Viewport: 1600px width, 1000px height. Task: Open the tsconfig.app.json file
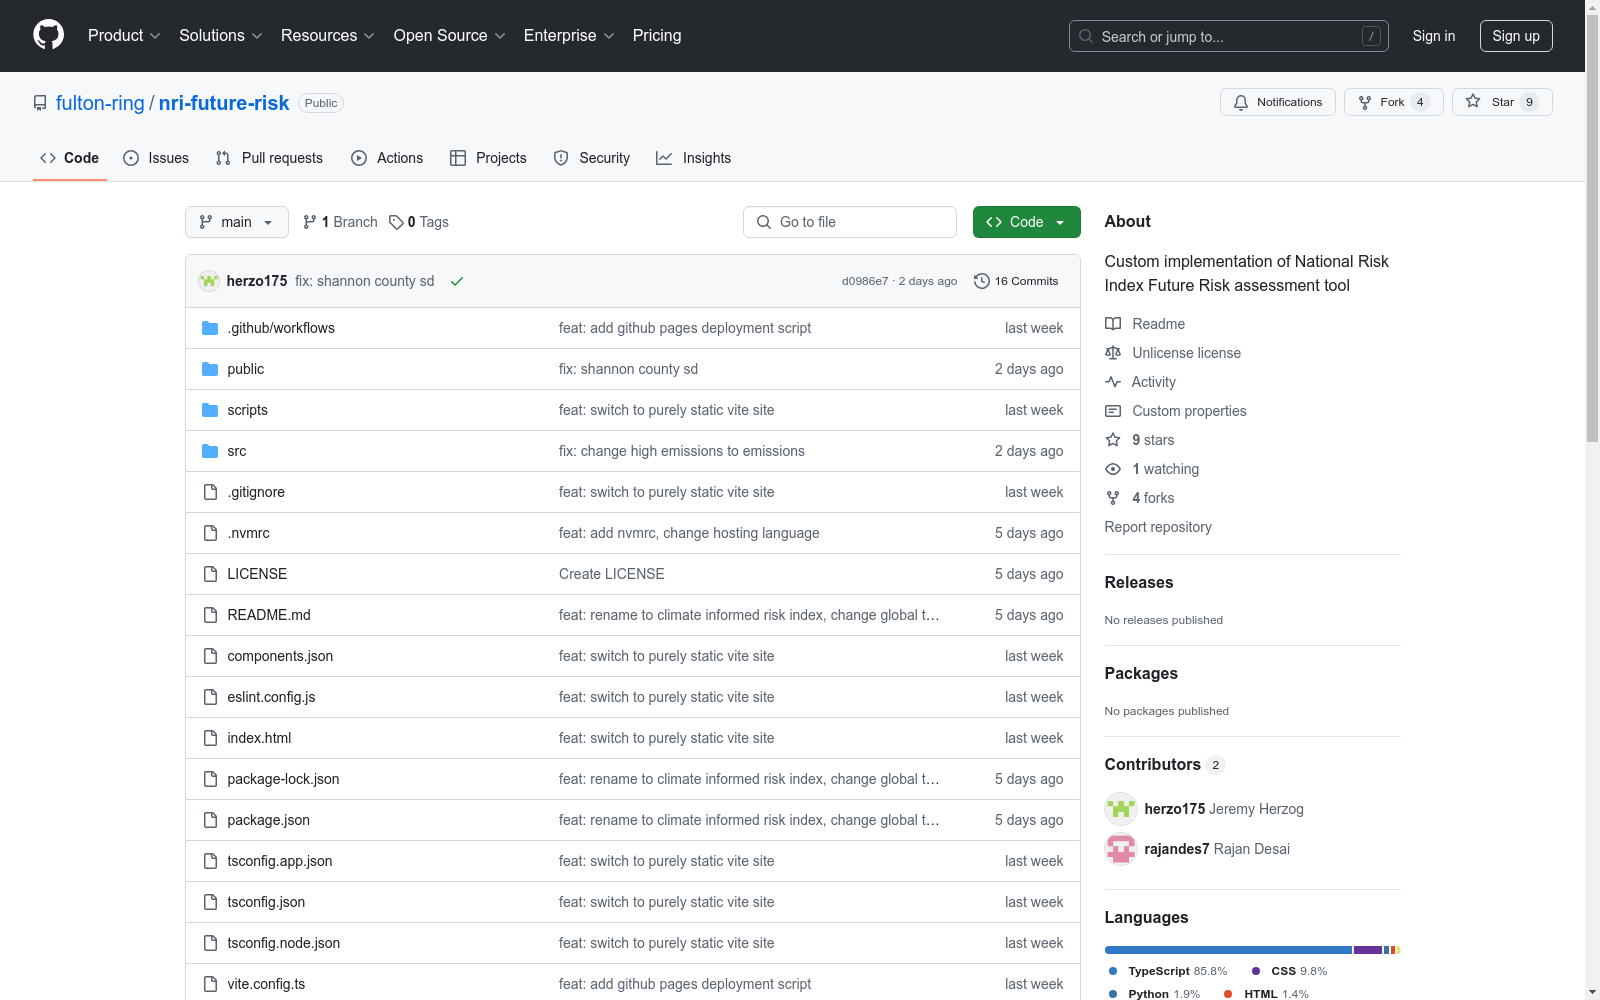[x=280, y=861]
